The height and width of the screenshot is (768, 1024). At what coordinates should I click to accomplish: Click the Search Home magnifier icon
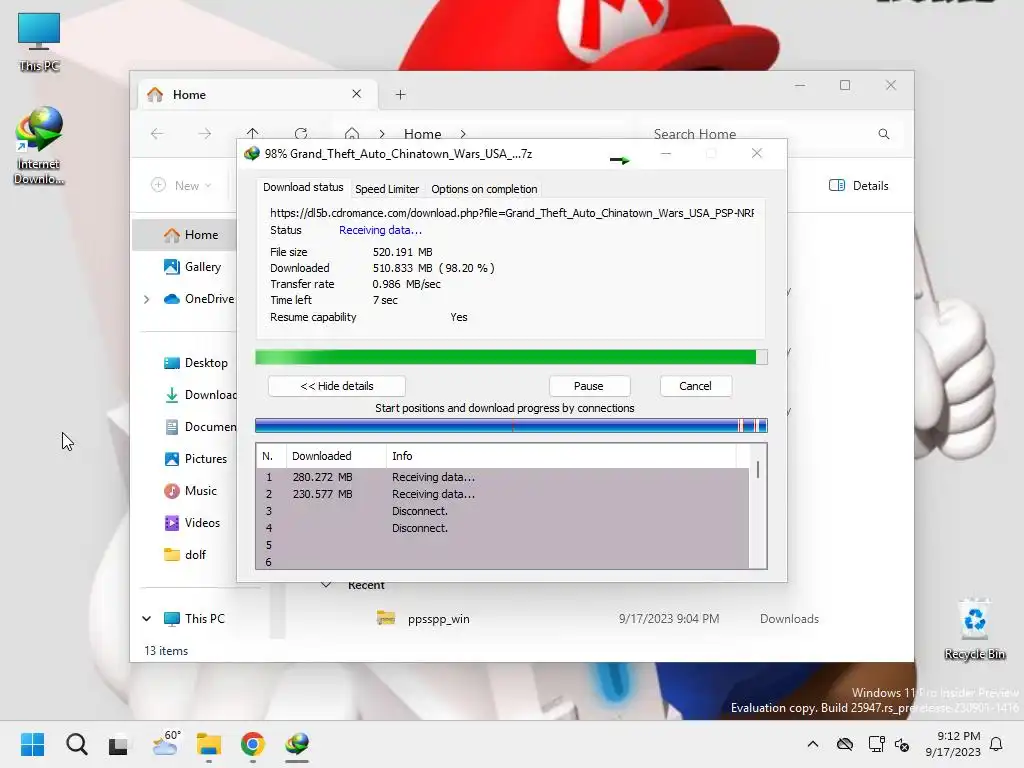884,134
